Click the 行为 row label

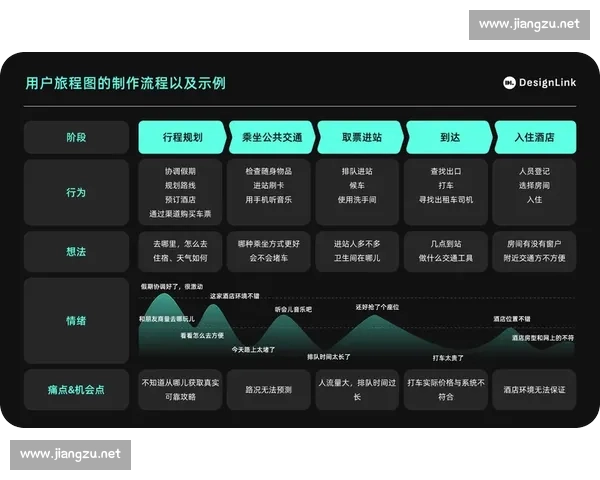click(x=76, y=192)
